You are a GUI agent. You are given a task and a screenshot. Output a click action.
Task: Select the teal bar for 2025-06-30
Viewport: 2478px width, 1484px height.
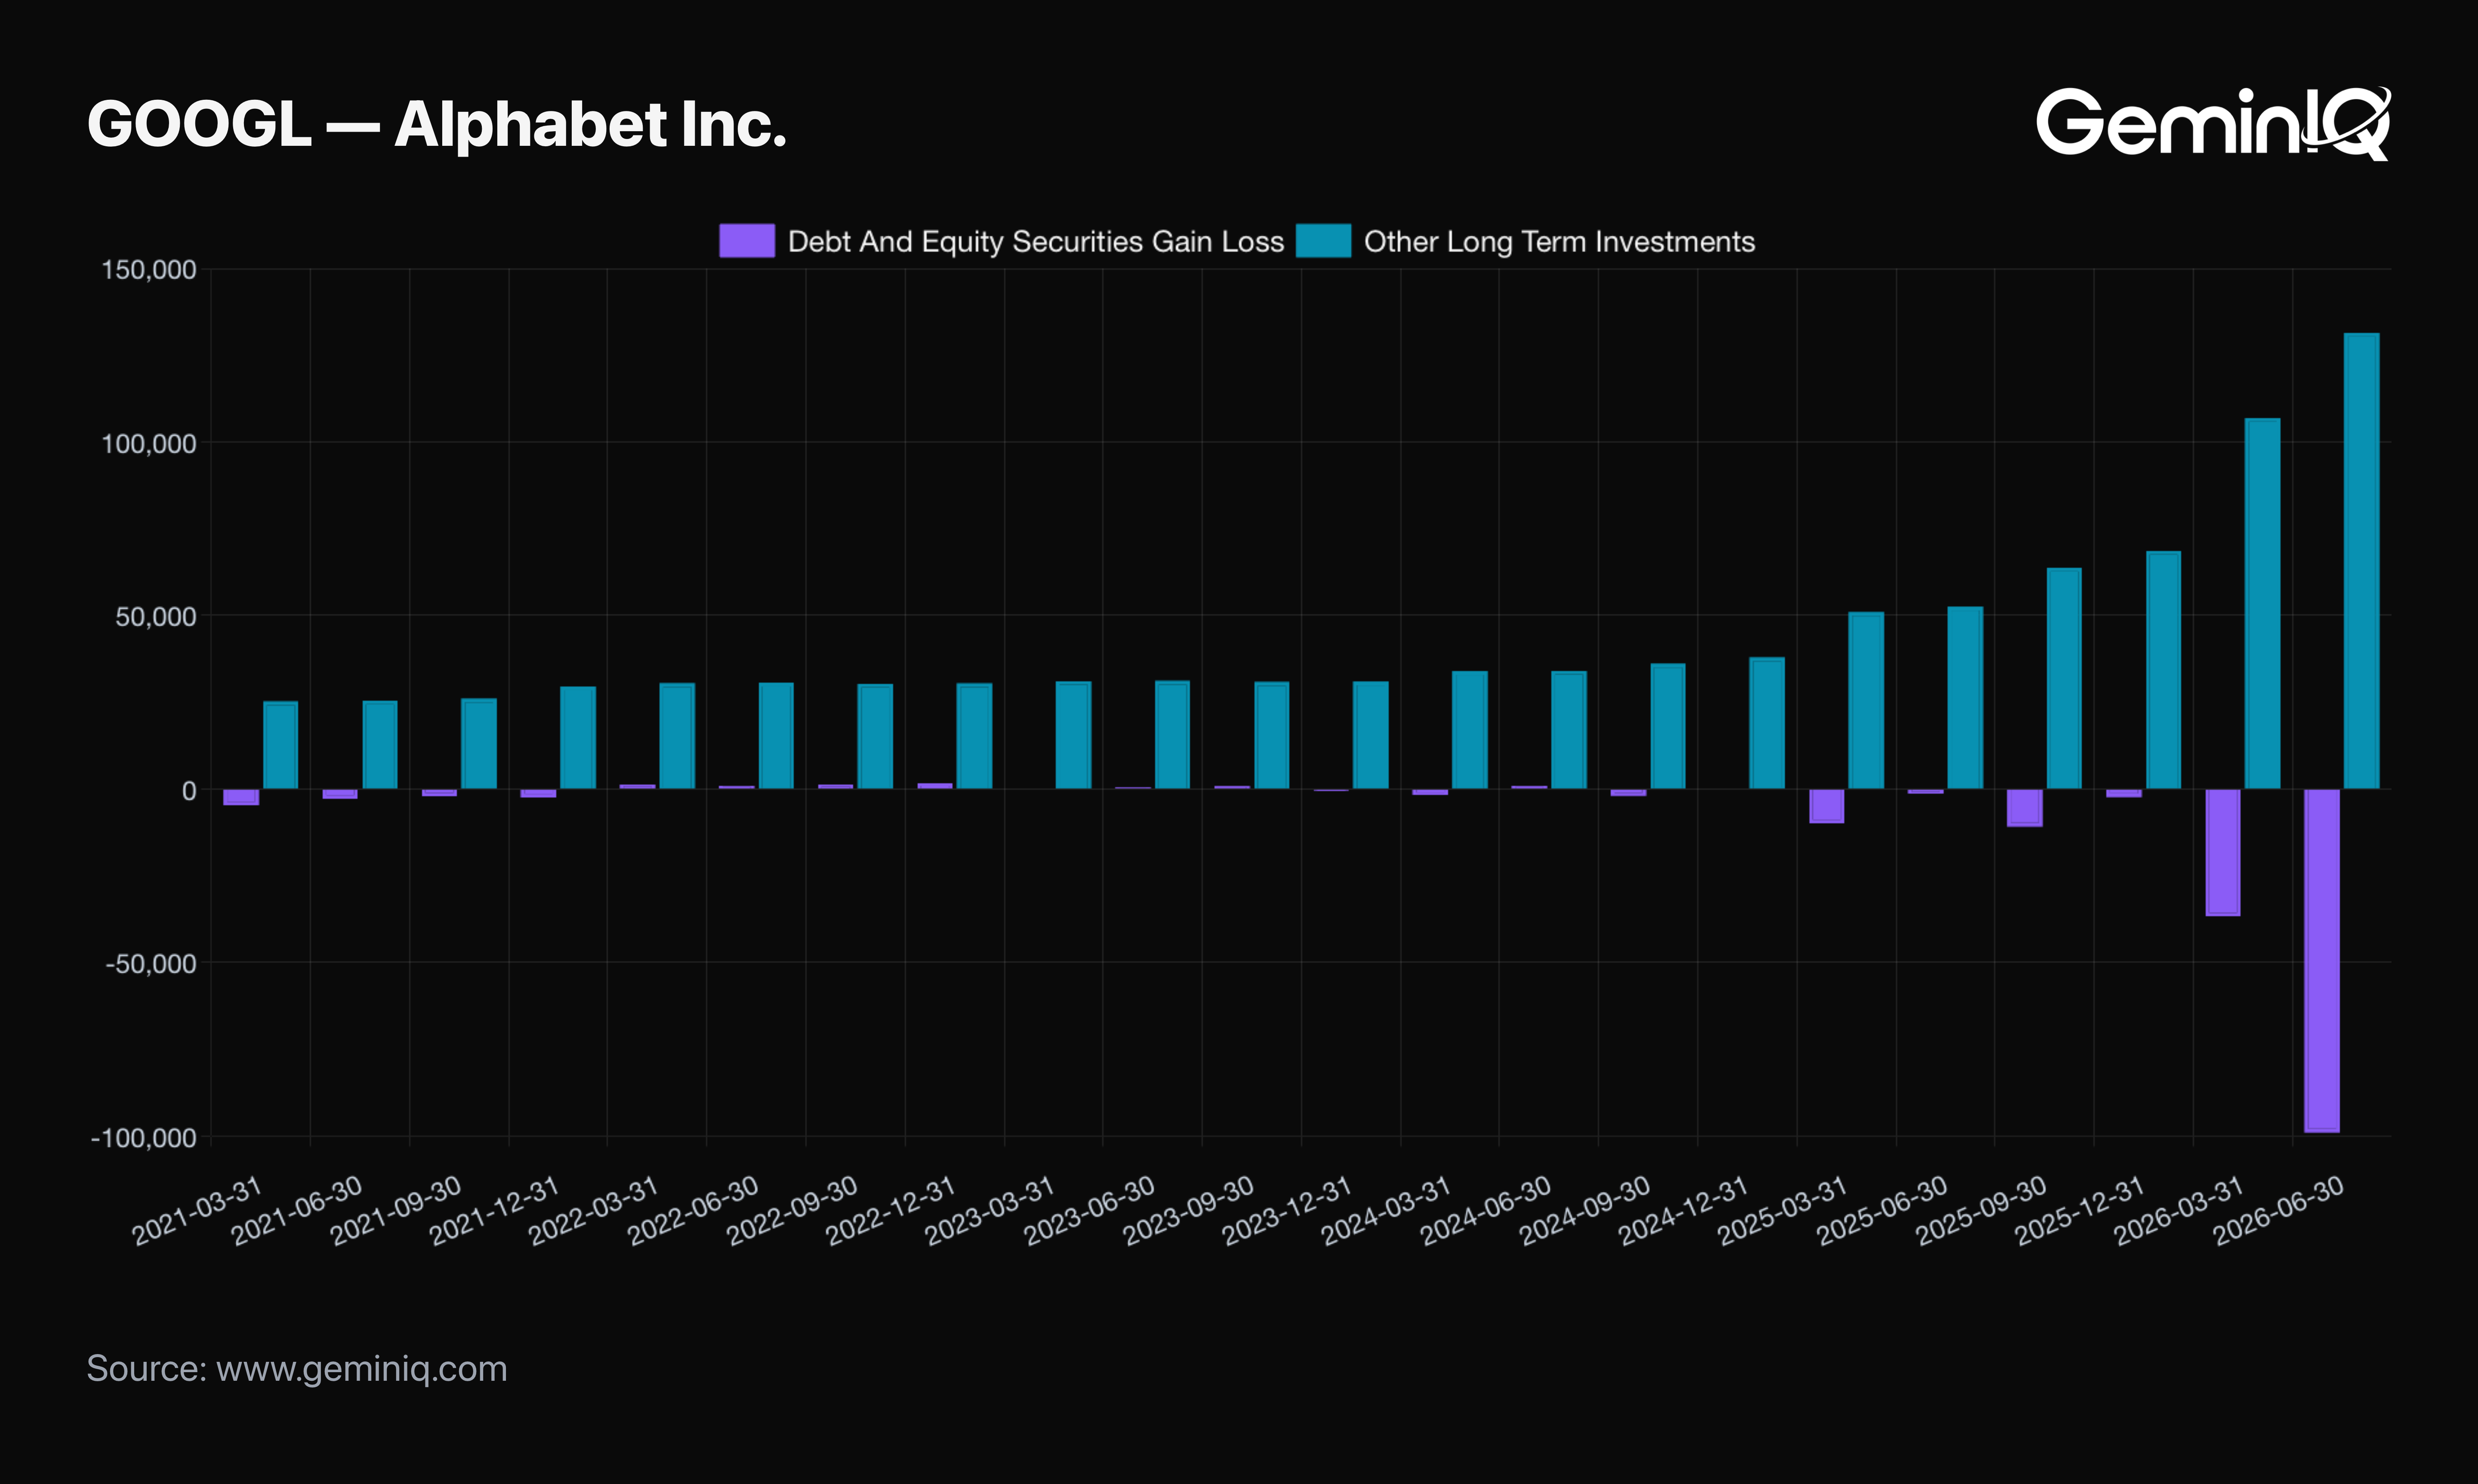pos(1965,698)
